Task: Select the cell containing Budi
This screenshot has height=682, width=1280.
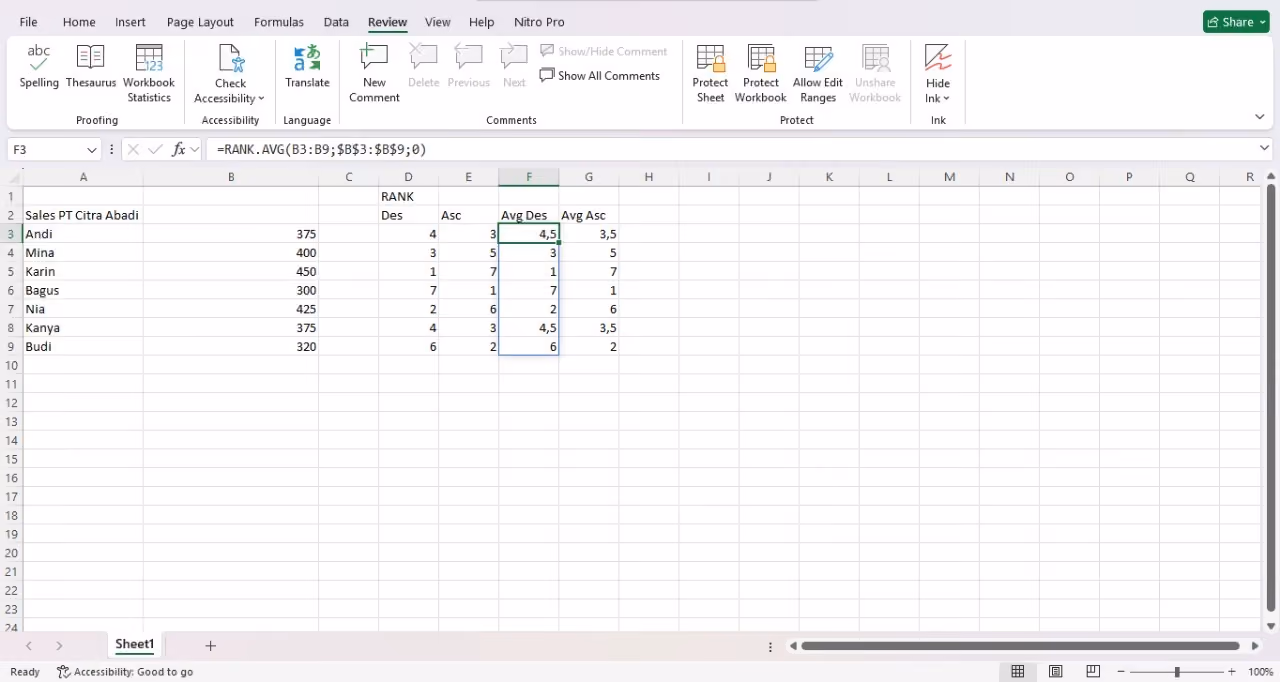Action: pyautogui.click(x=83, y=346)
